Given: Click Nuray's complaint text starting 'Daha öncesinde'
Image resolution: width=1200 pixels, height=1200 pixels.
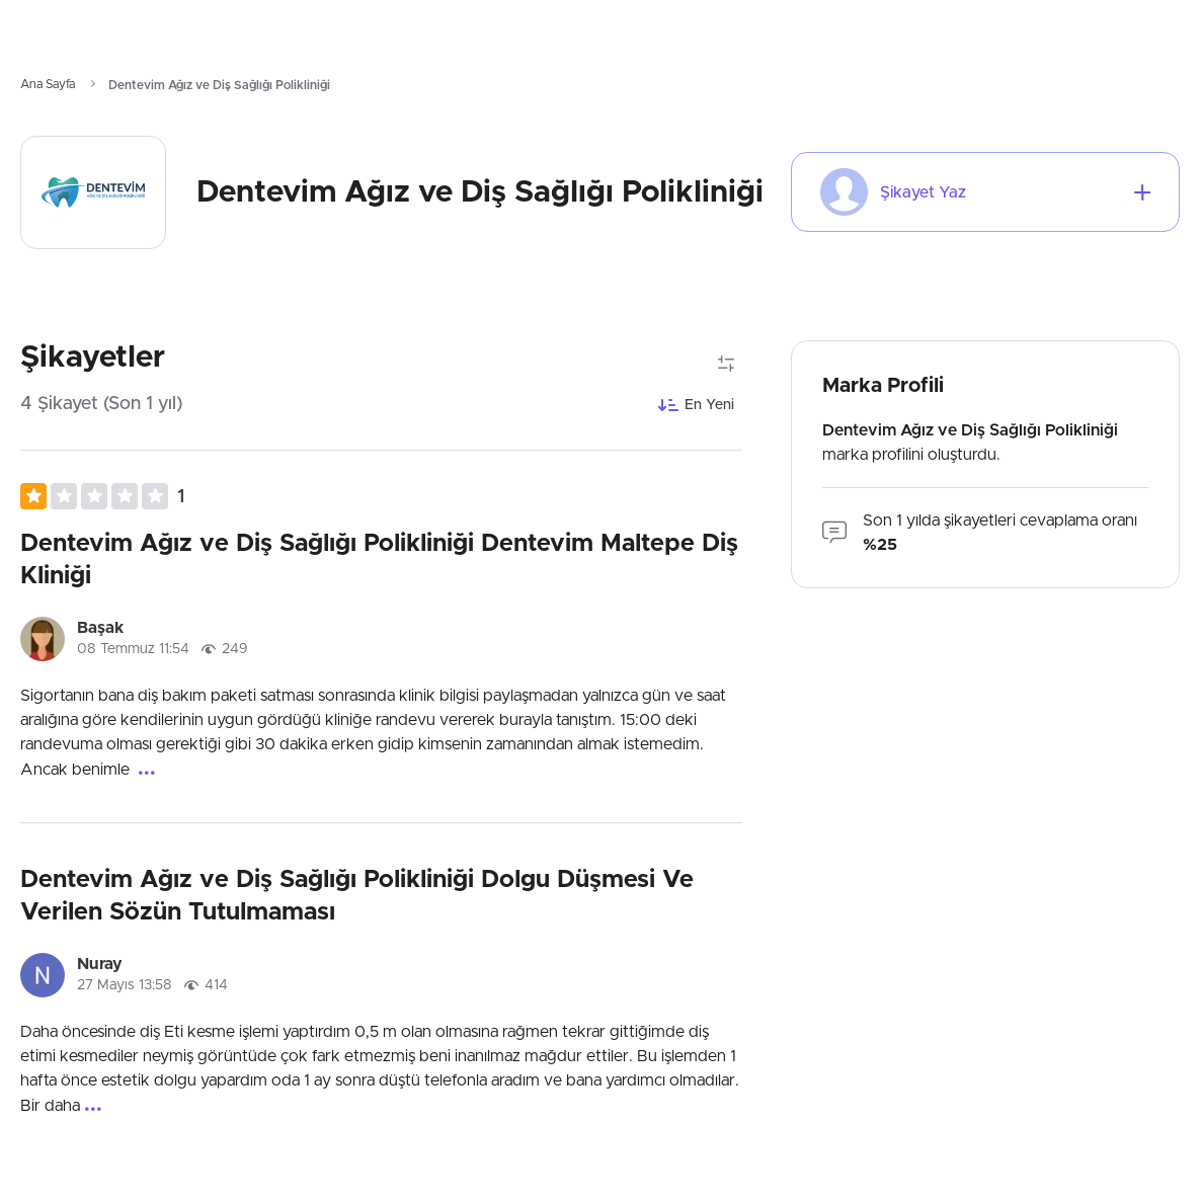Looking at the screenshot, I should tap(380, 1068).
